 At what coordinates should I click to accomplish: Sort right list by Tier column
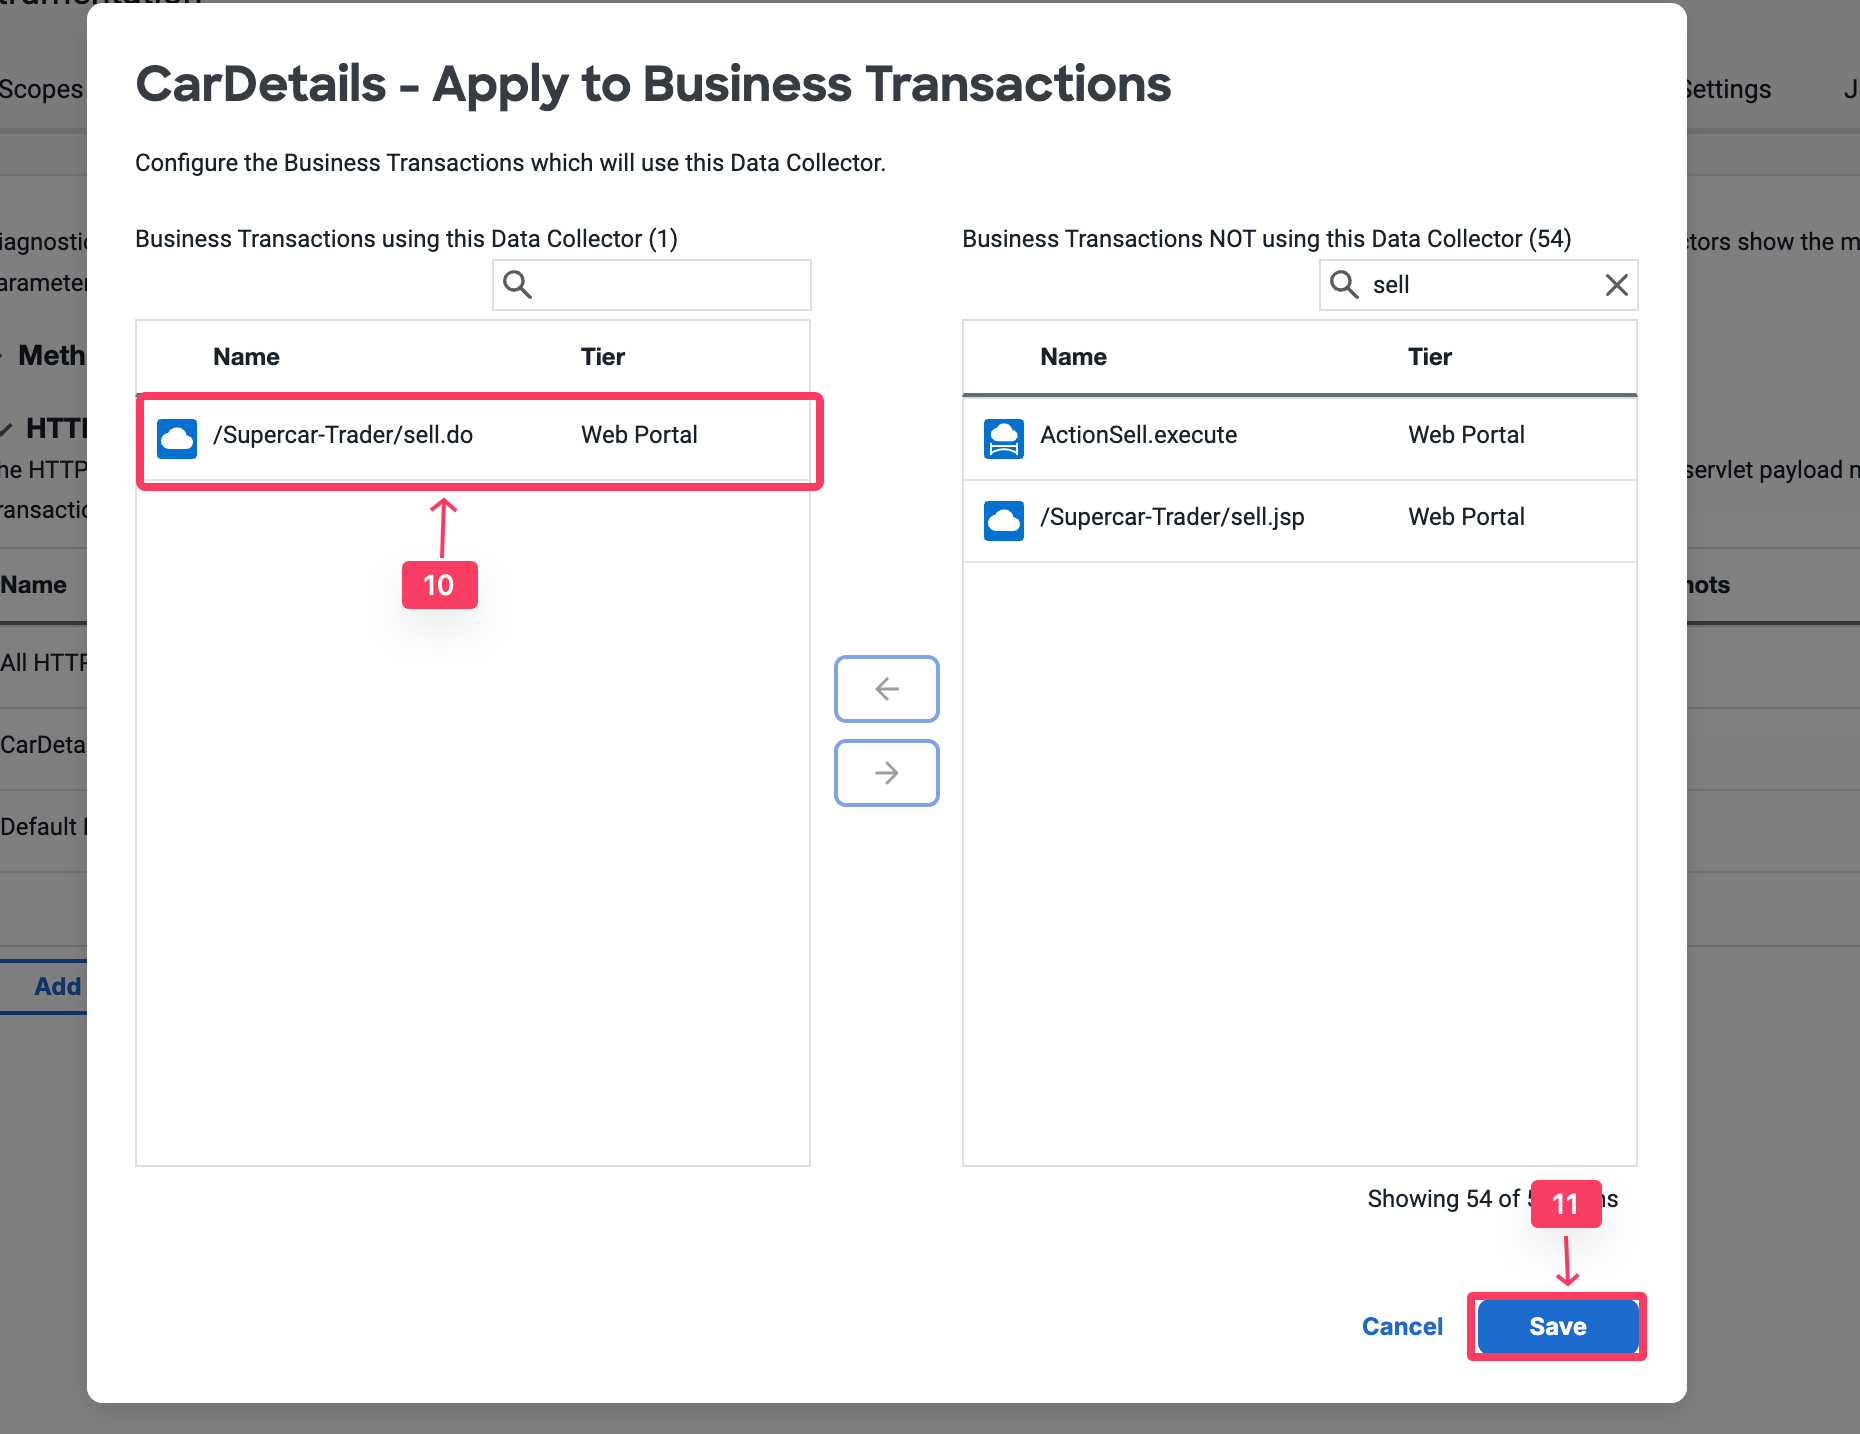point(1429,357)
